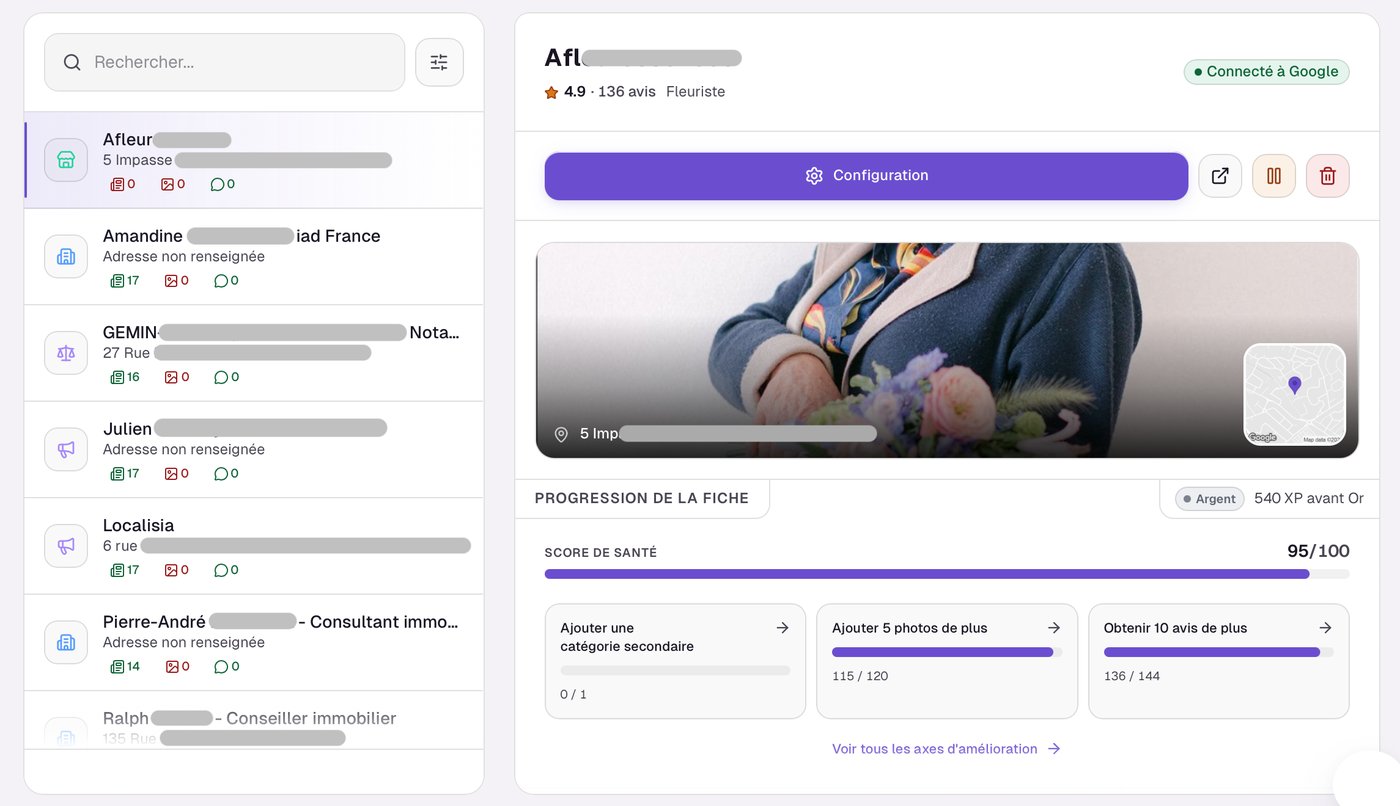The height and width of the screenshot is (806, 1400).
Task: Click the location pin on cover photo
Action: point(561,434)
